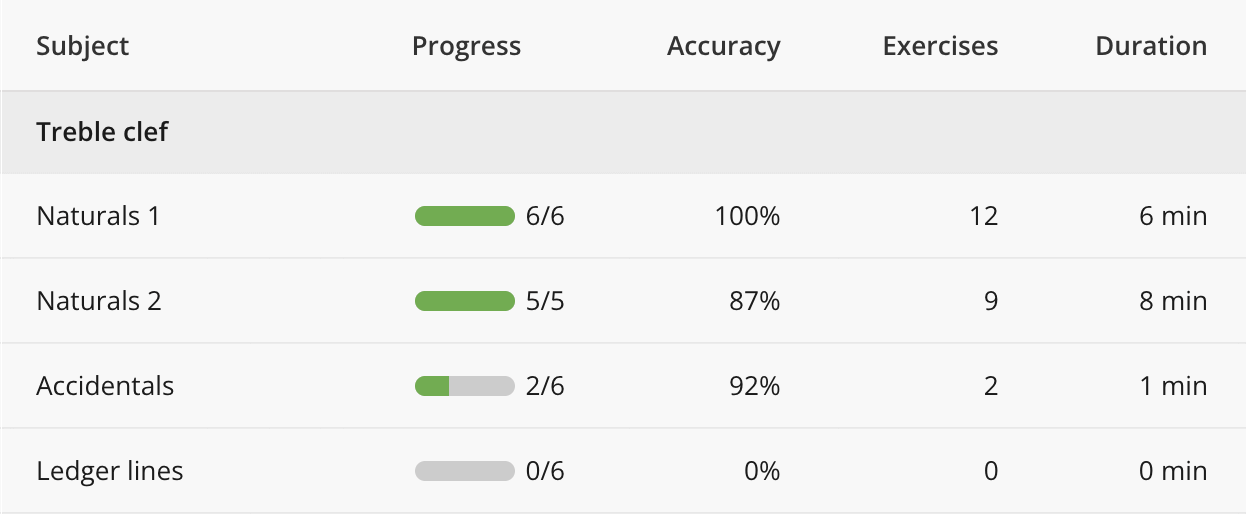Click the empty Ledger lines progress bar

coord(465,471)
